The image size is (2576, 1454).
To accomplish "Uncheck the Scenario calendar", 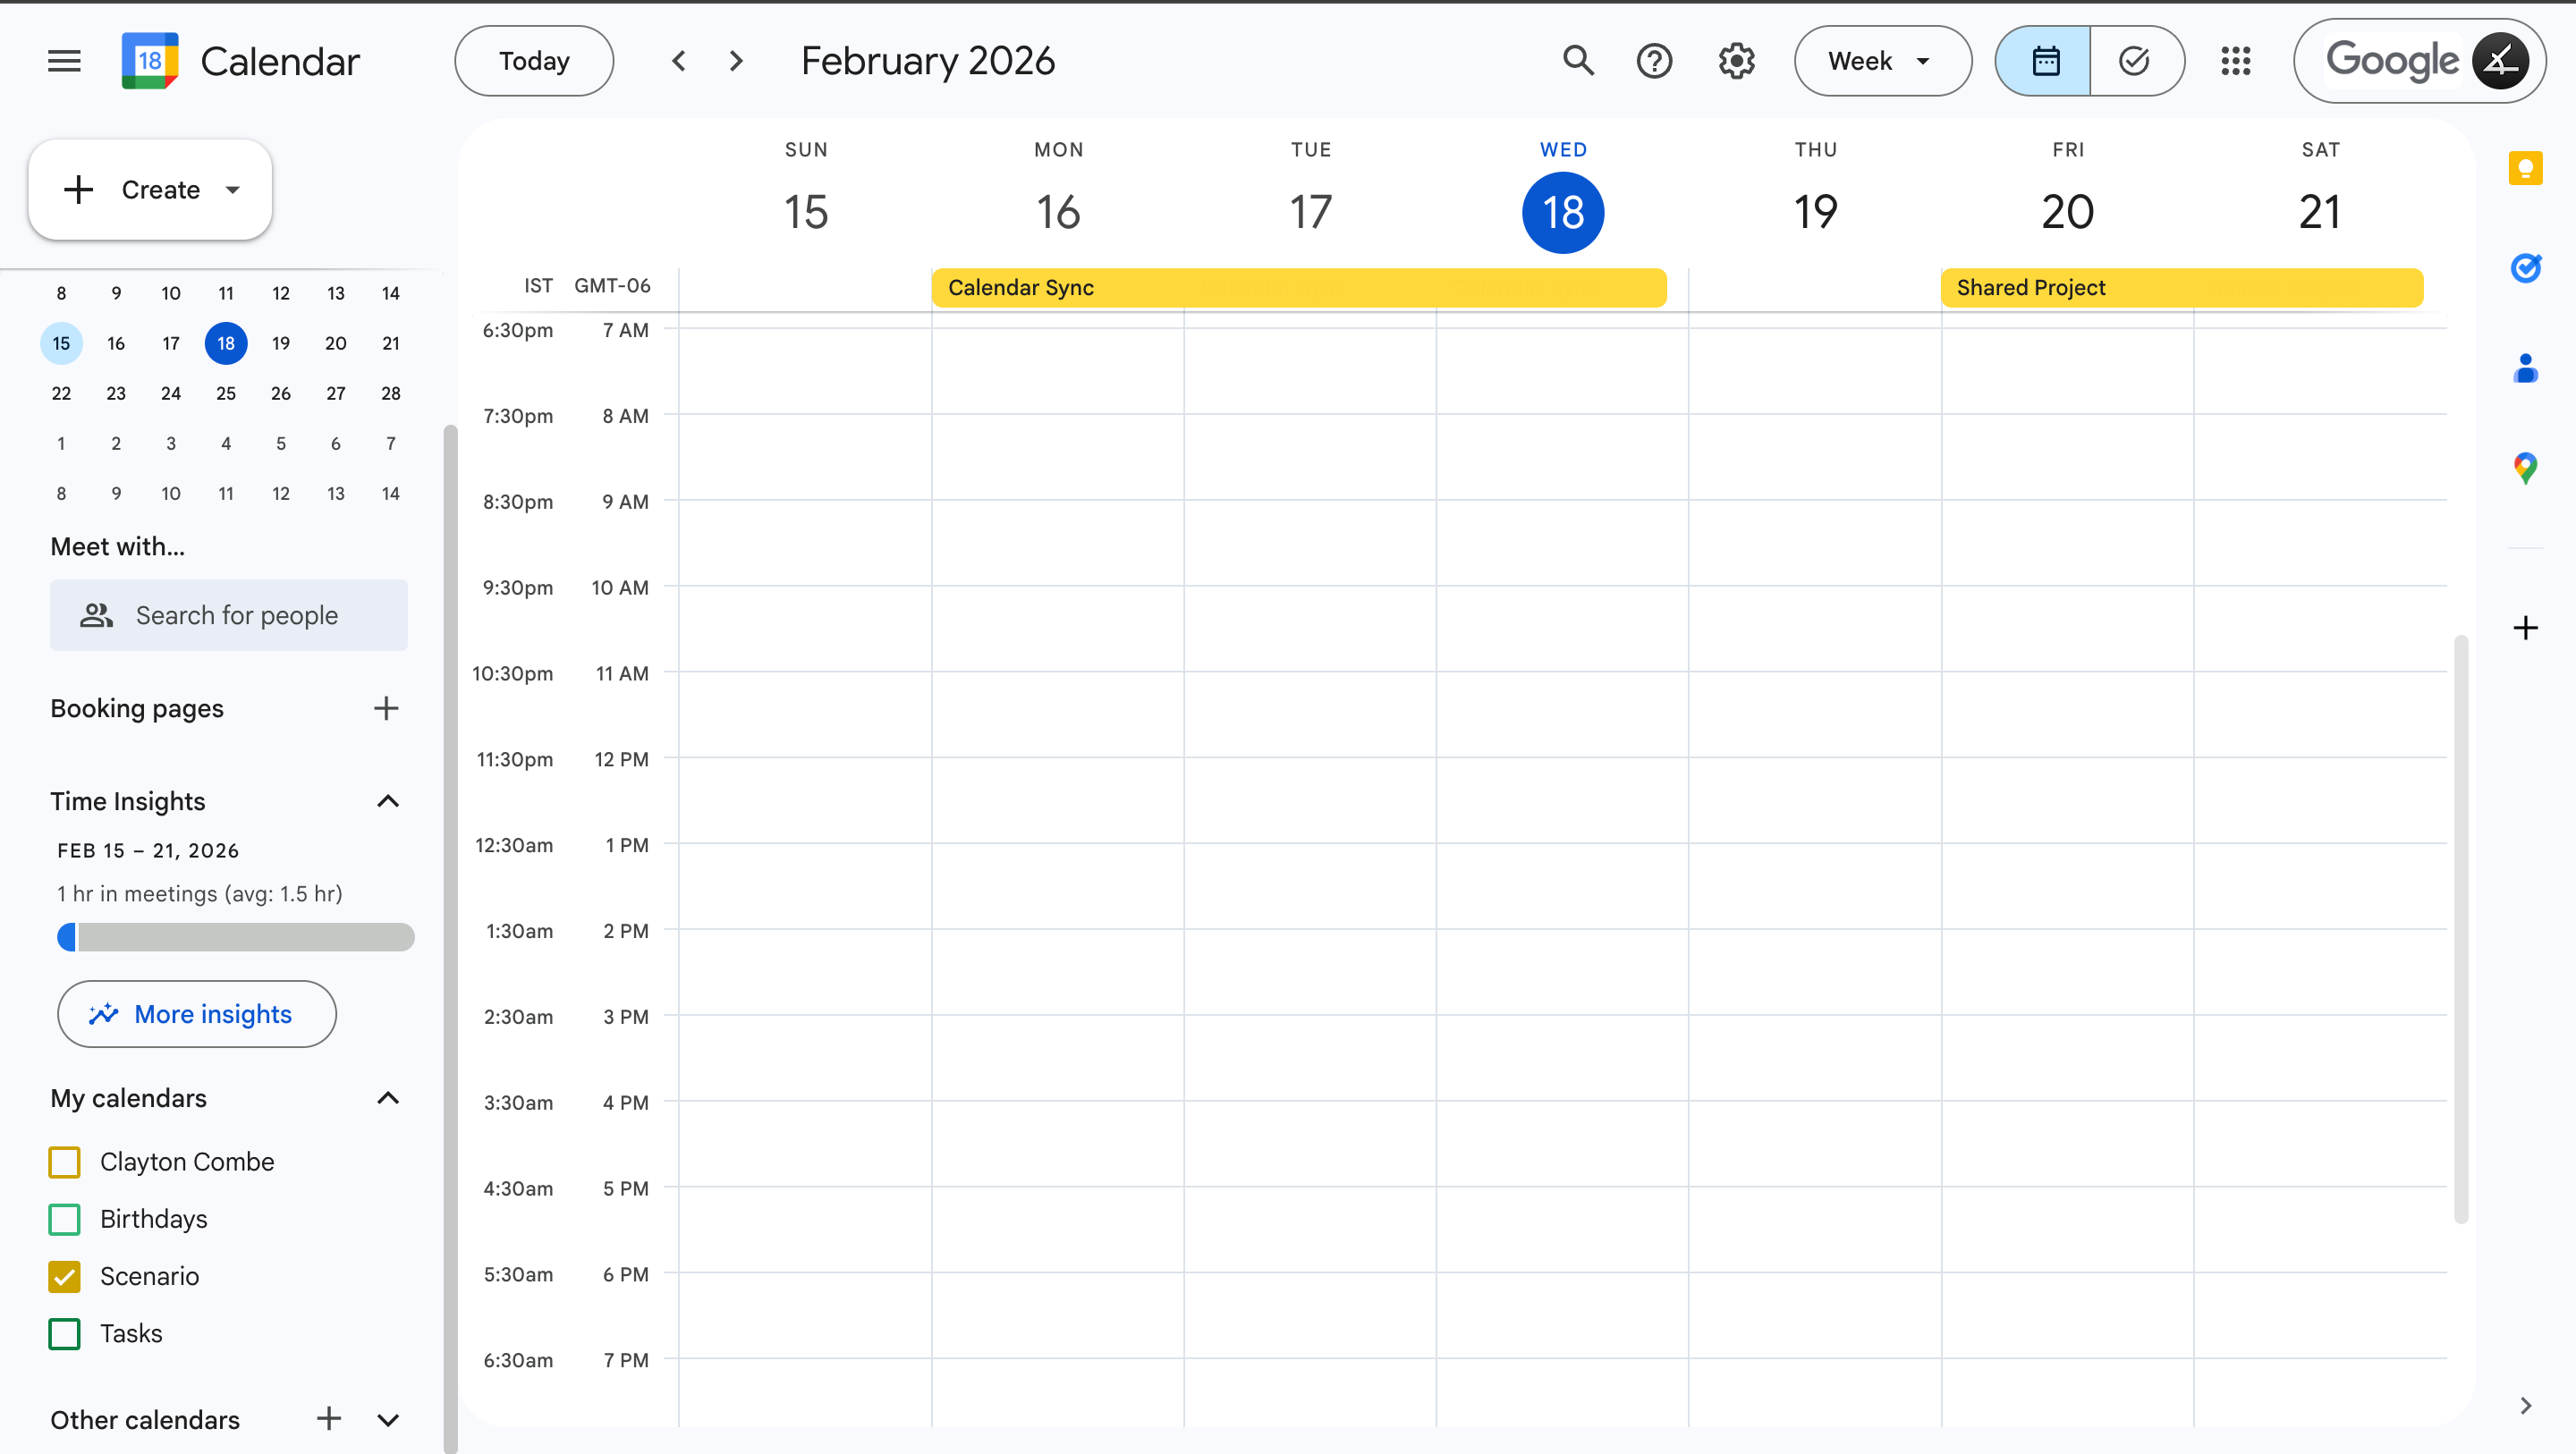I will pyautogui.click(x=65, y=1276).
